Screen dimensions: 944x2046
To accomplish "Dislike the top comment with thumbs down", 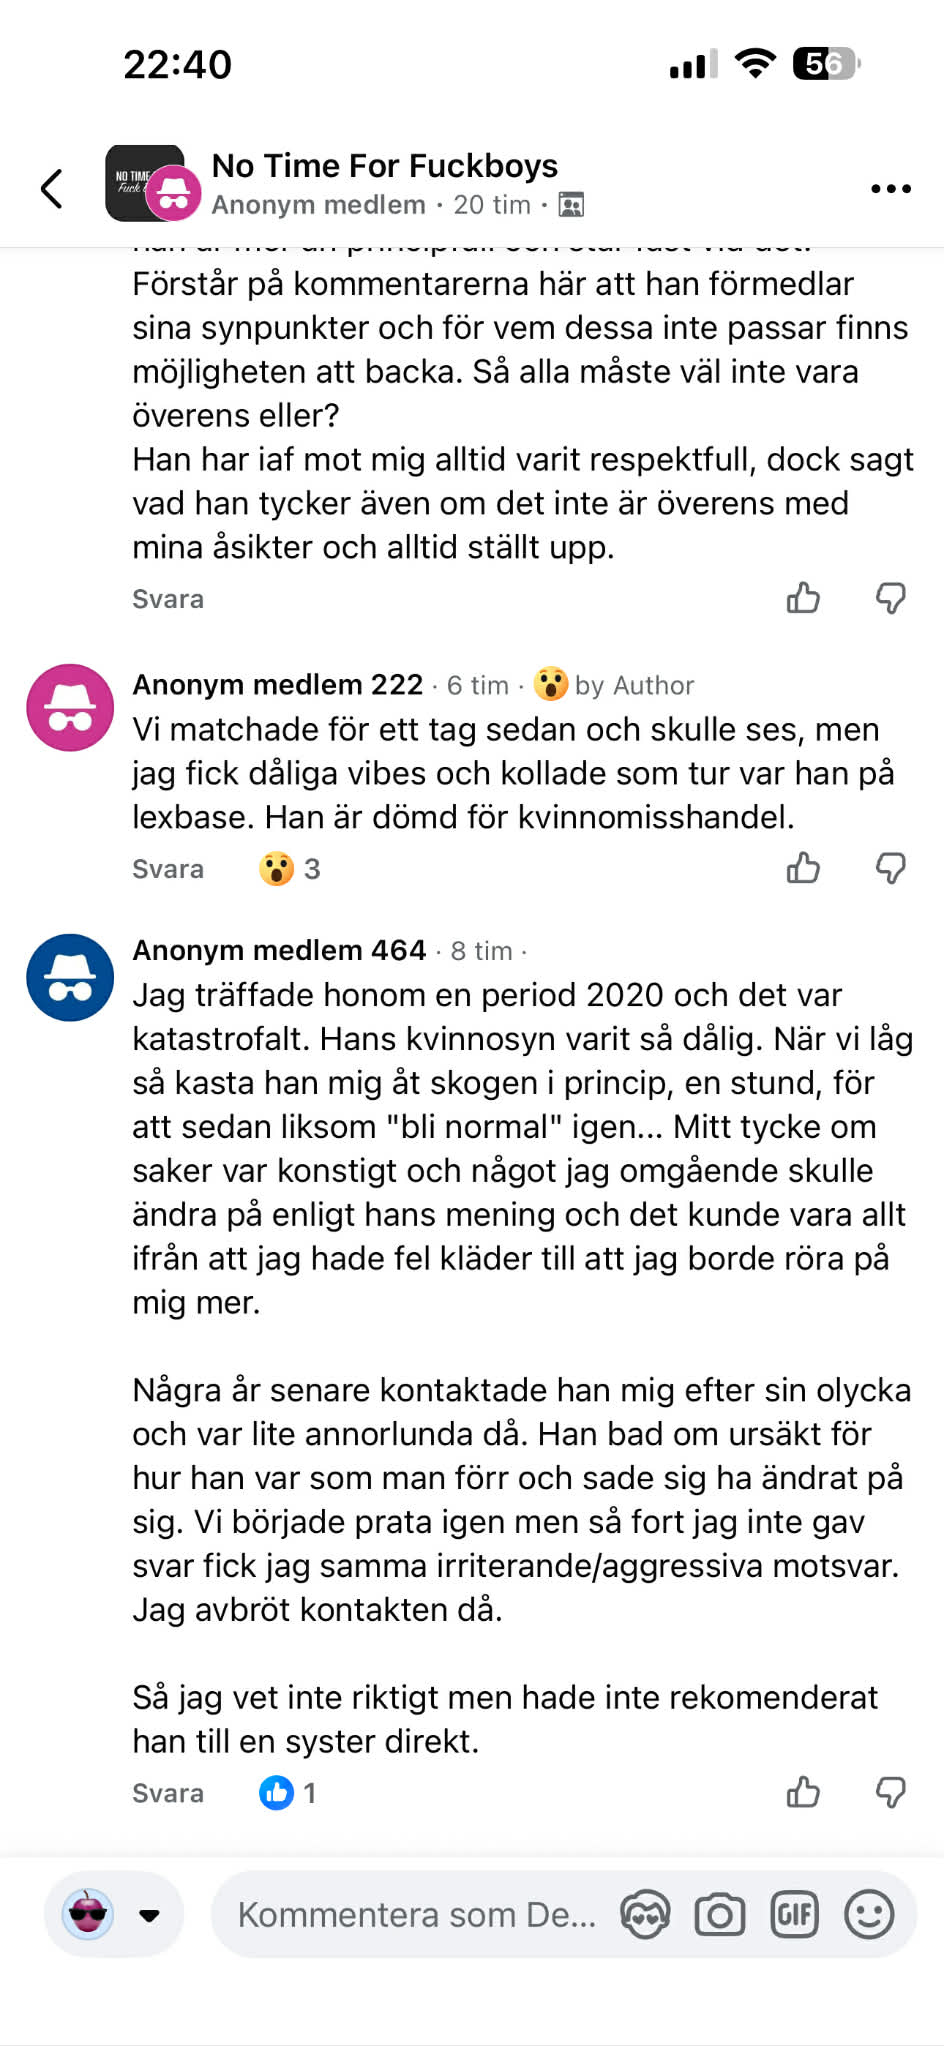I will point(890,598).
